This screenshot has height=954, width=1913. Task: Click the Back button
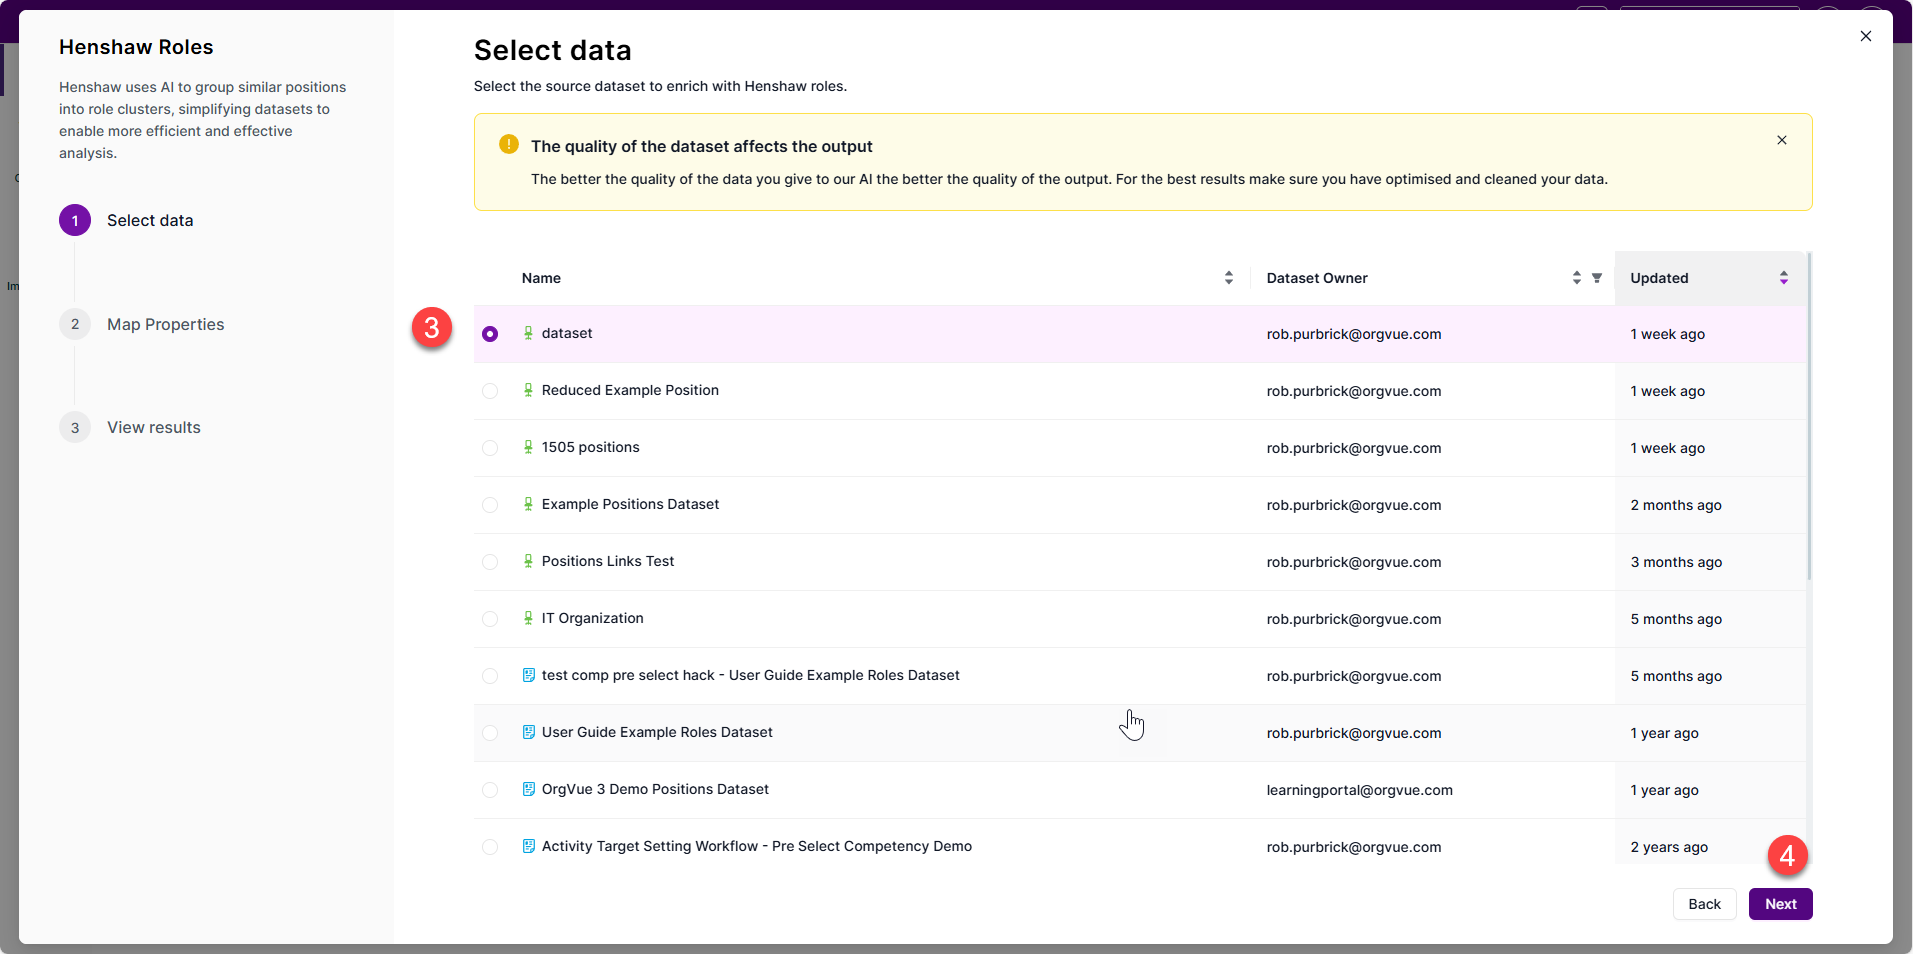(1705, 904)
